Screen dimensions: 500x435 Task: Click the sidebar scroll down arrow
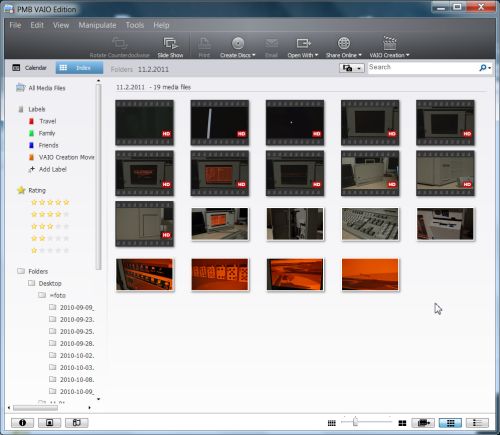click(x=98, y=399)
